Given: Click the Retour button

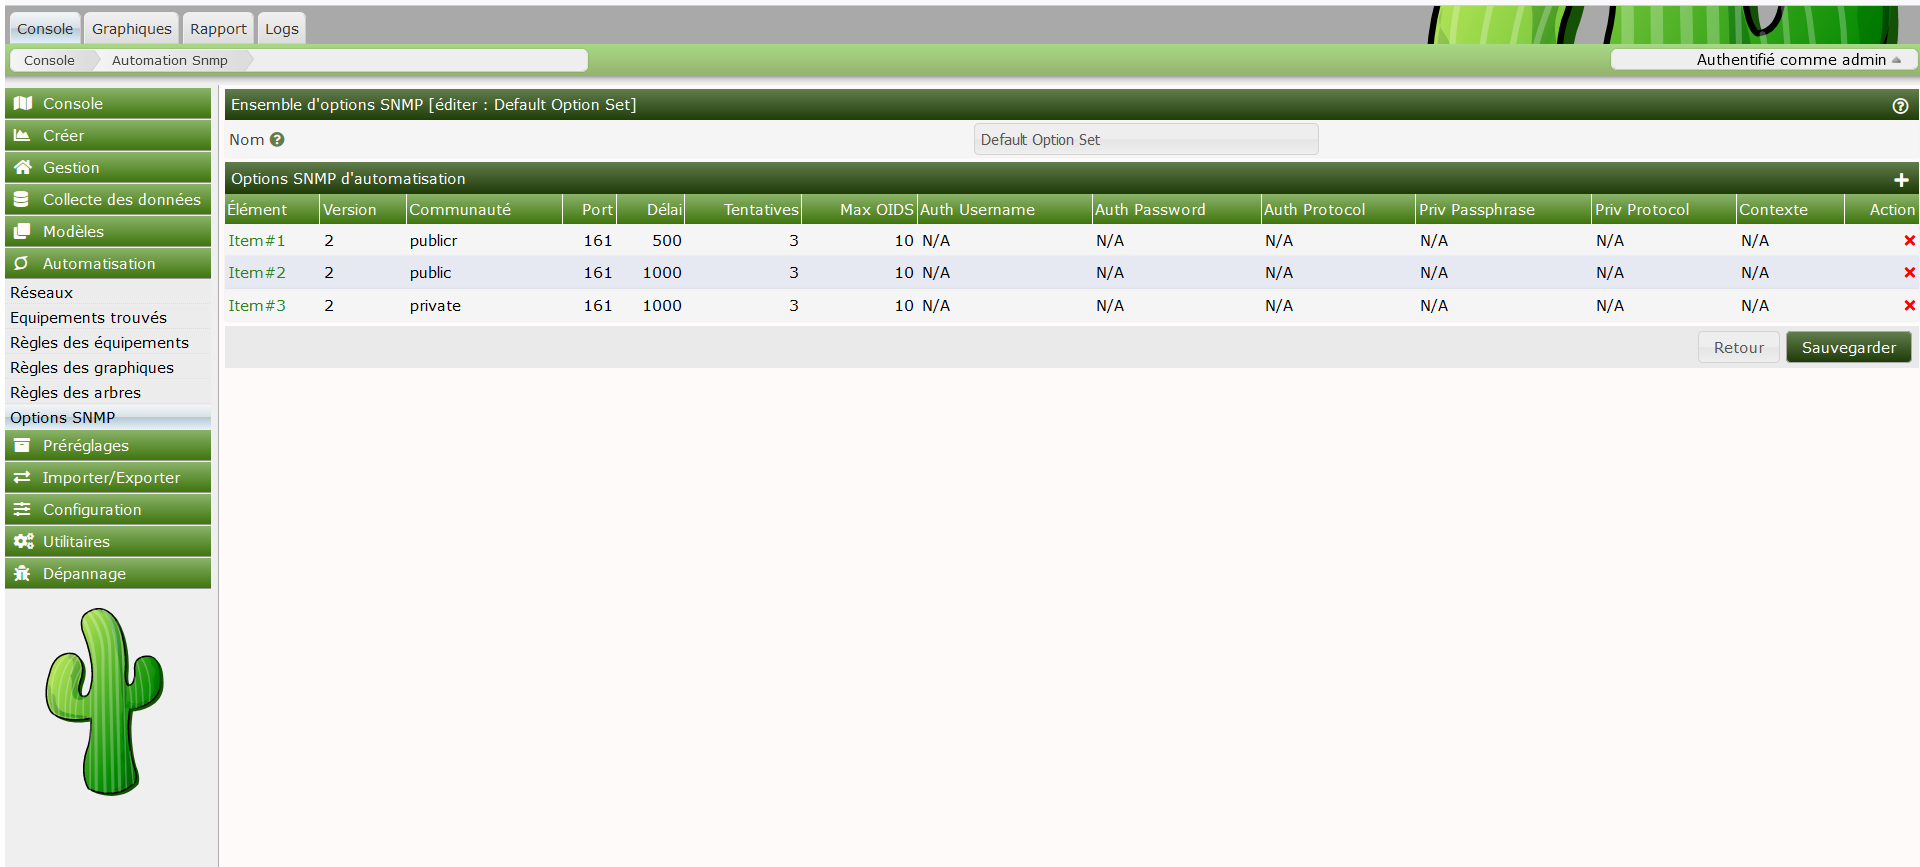Looking at the screenshot, I should [1738, 348].
